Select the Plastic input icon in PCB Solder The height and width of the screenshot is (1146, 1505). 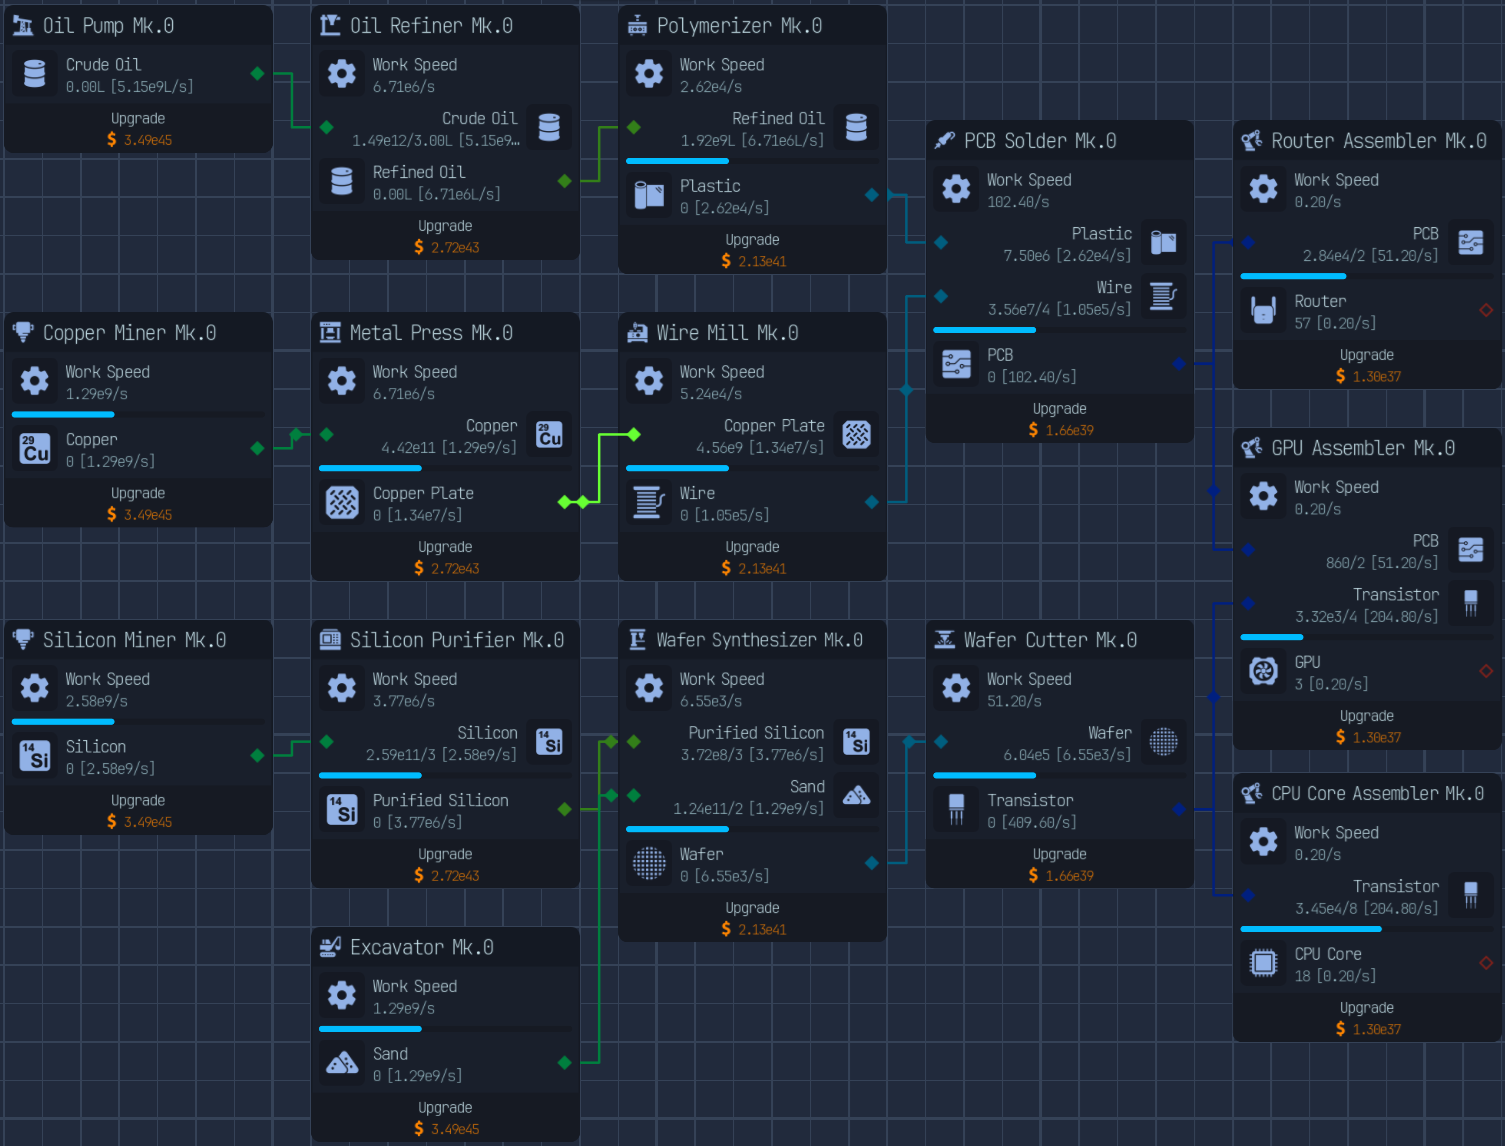point(1164,243)
